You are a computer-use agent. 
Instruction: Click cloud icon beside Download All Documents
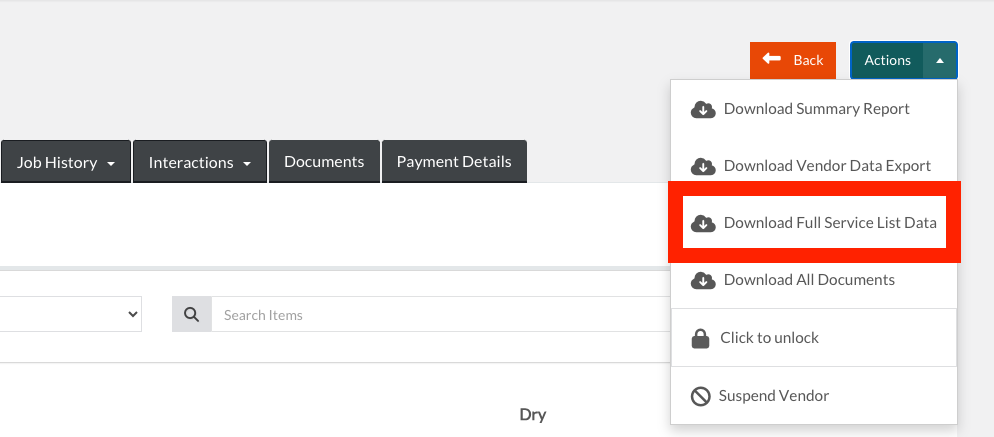(703, 280)
